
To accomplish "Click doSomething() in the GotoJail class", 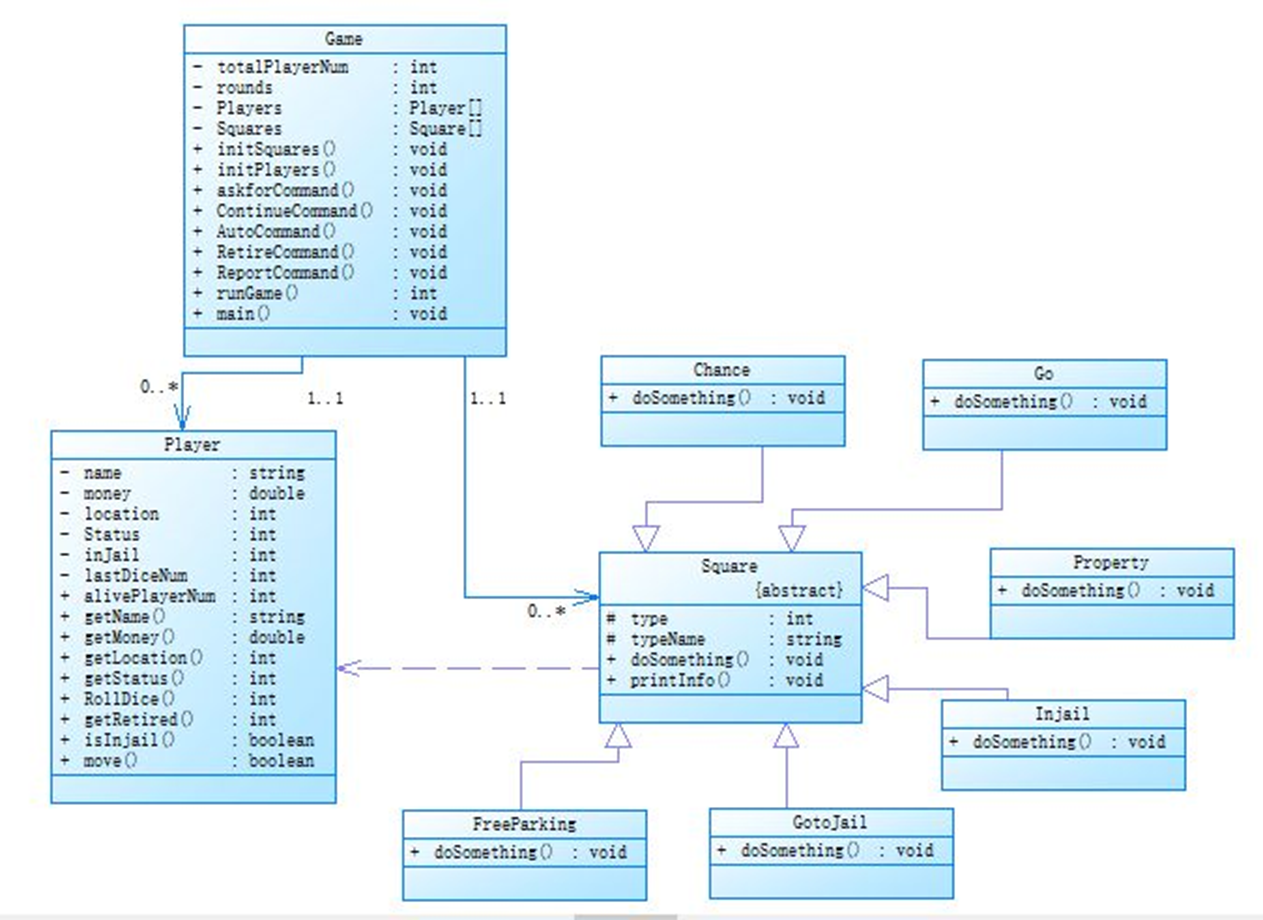I will point(800,850).
